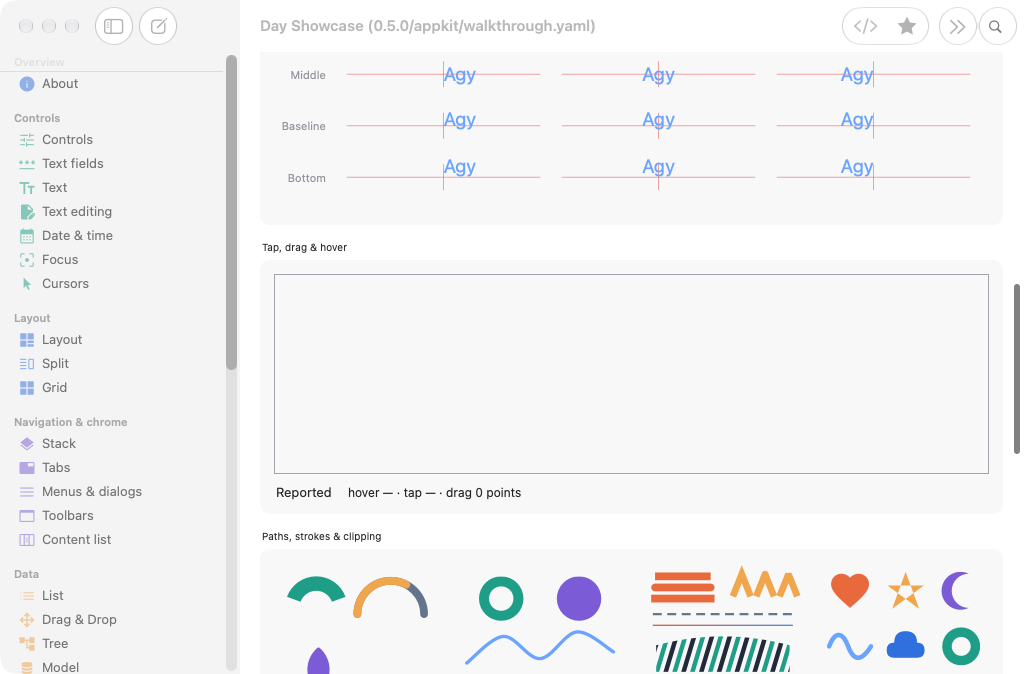
Task: Click the Grid squares icon
Action: pyautogui.click(x=27, y=388)
